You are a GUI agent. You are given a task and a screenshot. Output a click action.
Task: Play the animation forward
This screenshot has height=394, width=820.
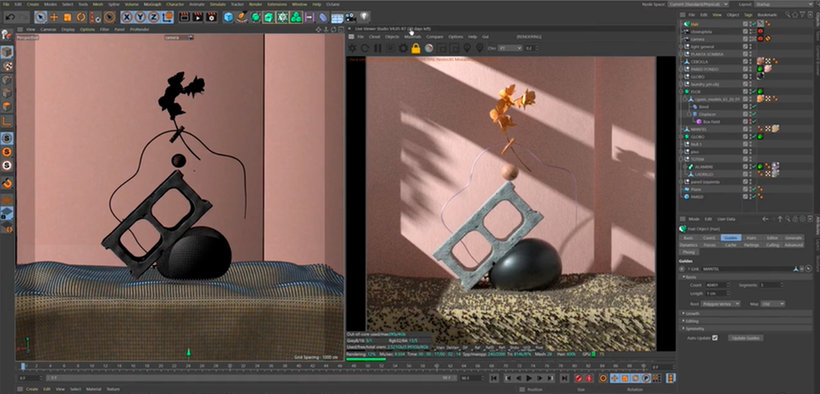coord(529,378)
